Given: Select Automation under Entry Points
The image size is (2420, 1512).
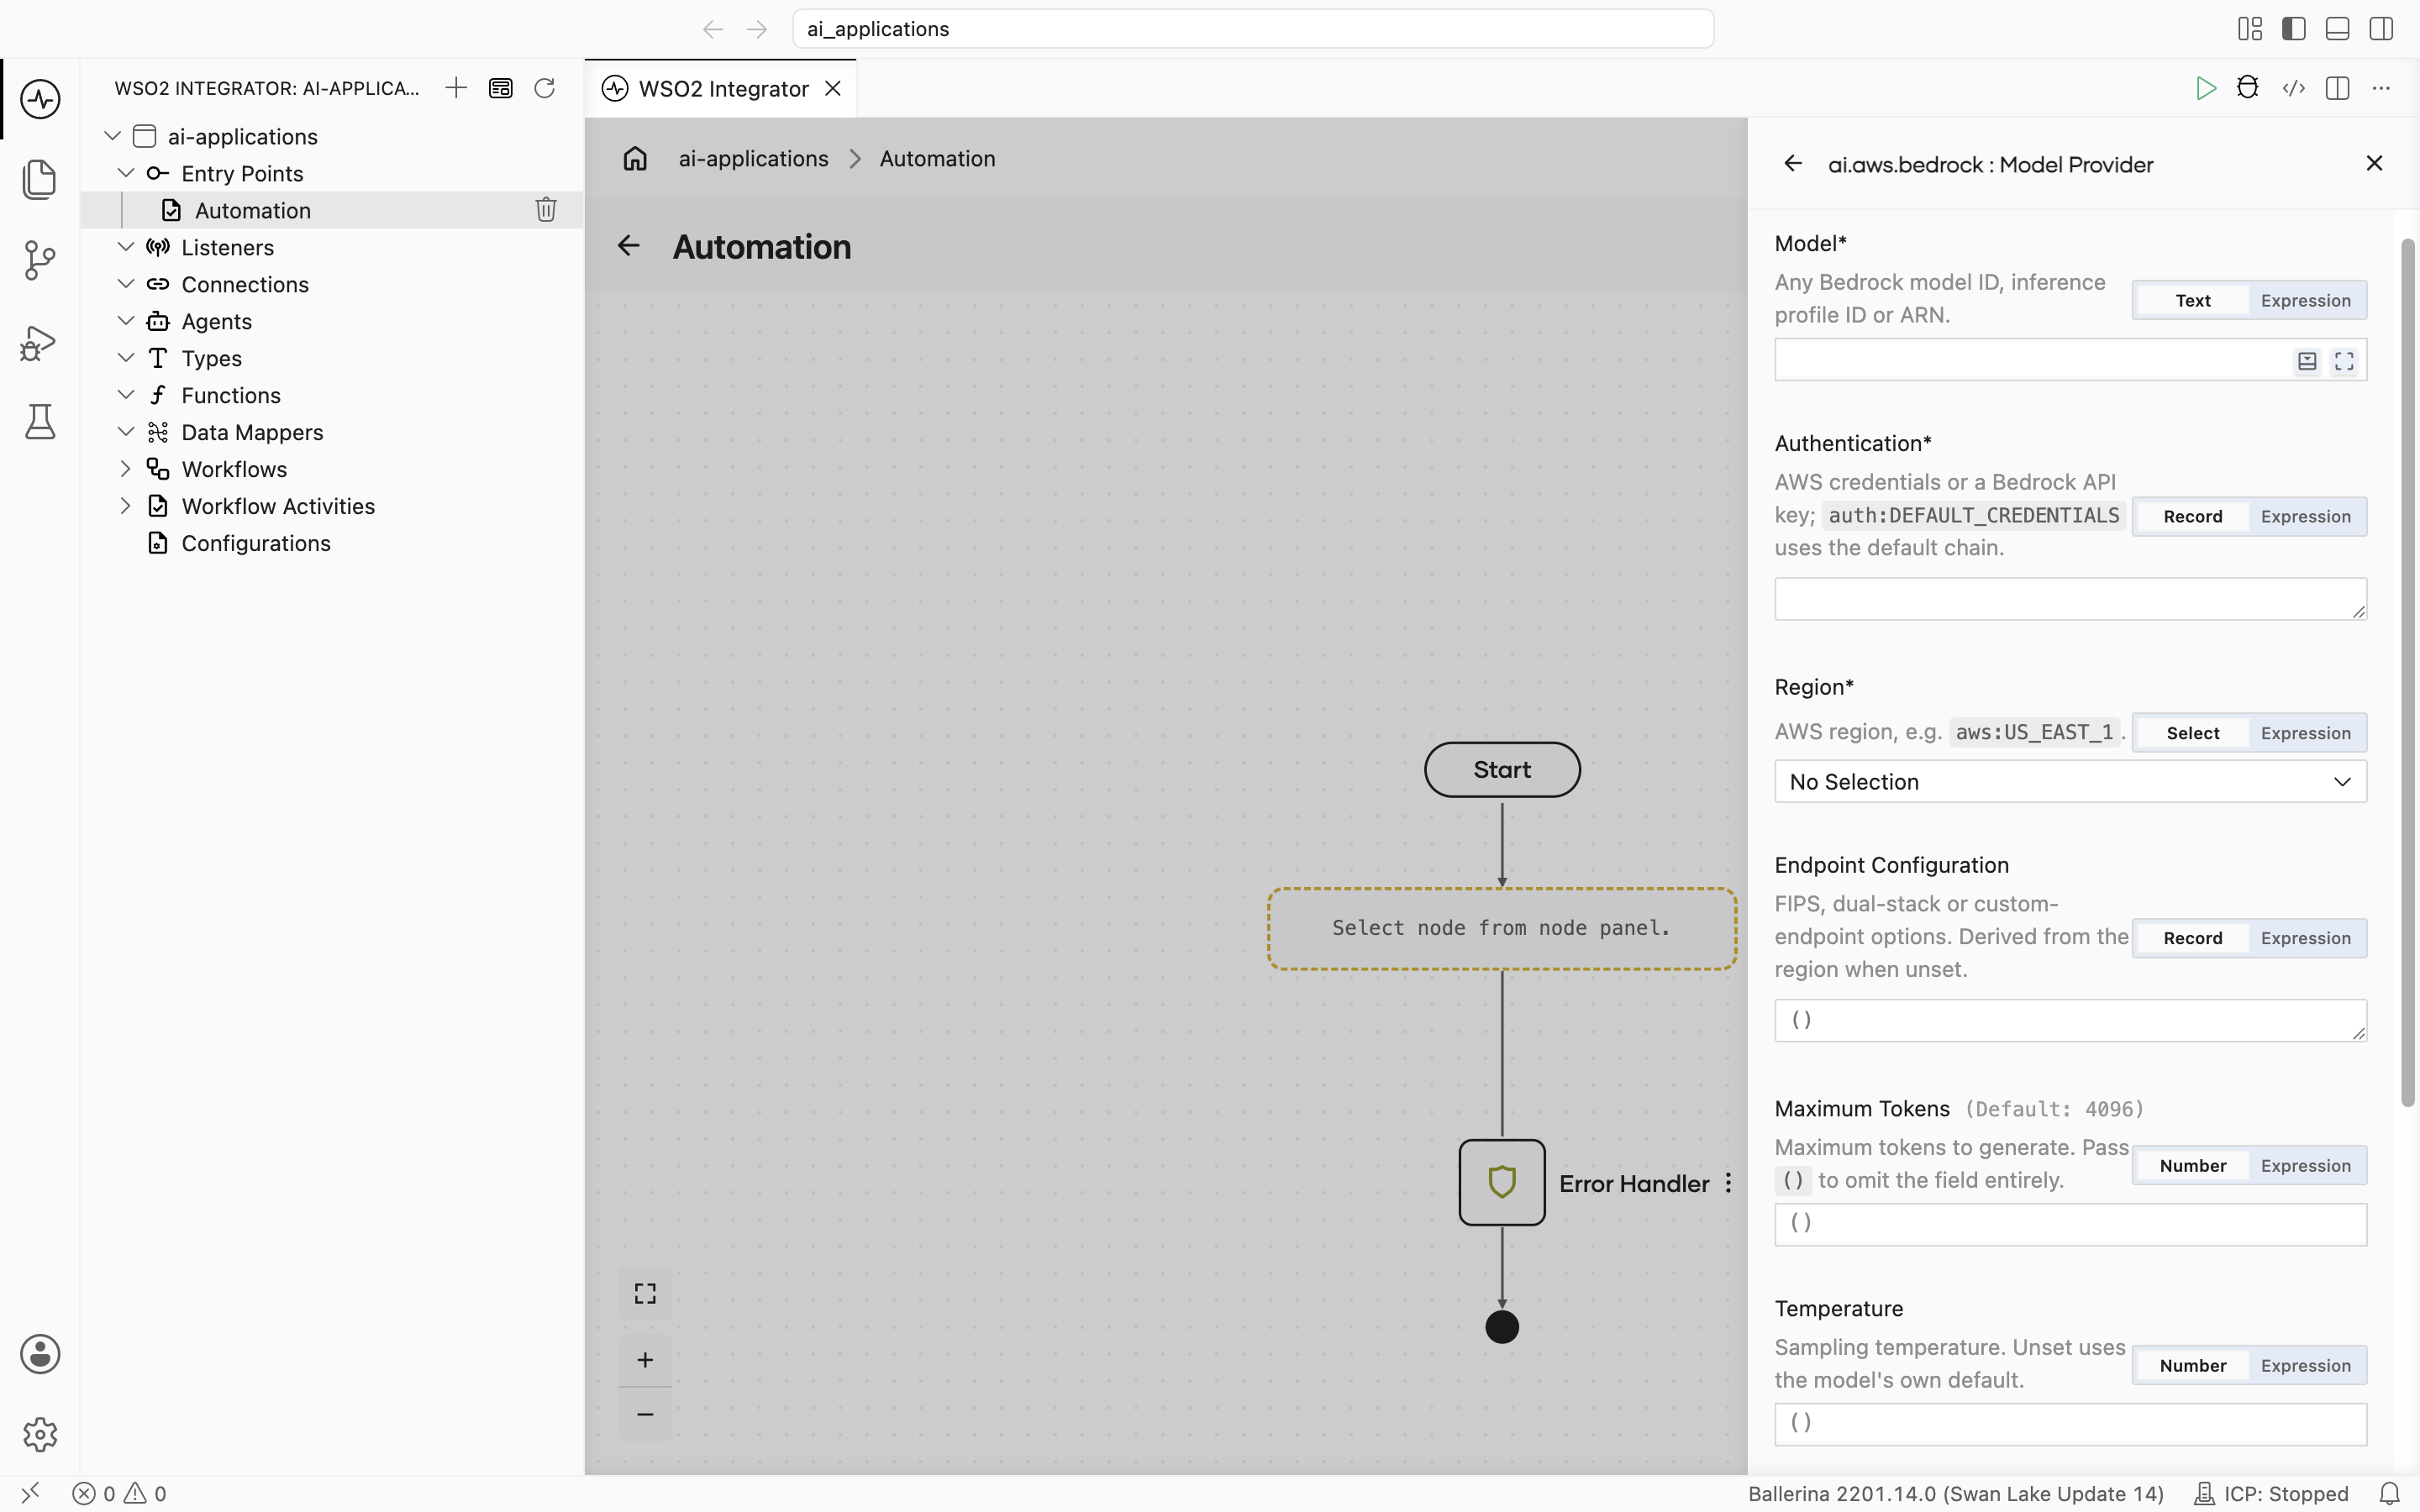Looking at the screenshot, I should 332,210.
